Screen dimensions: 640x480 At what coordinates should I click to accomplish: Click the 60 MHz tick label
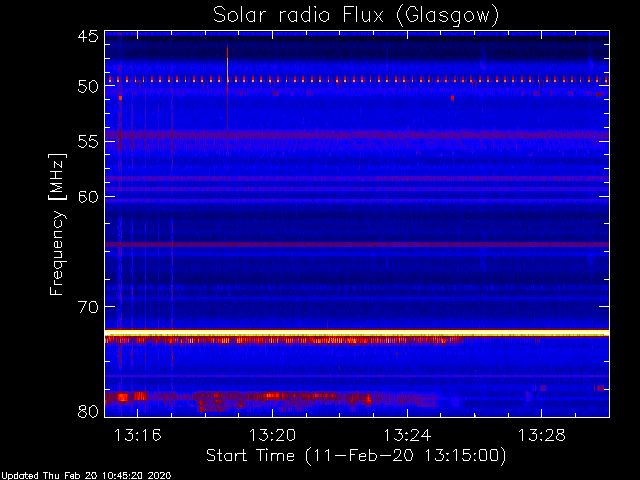pos(88,197)
